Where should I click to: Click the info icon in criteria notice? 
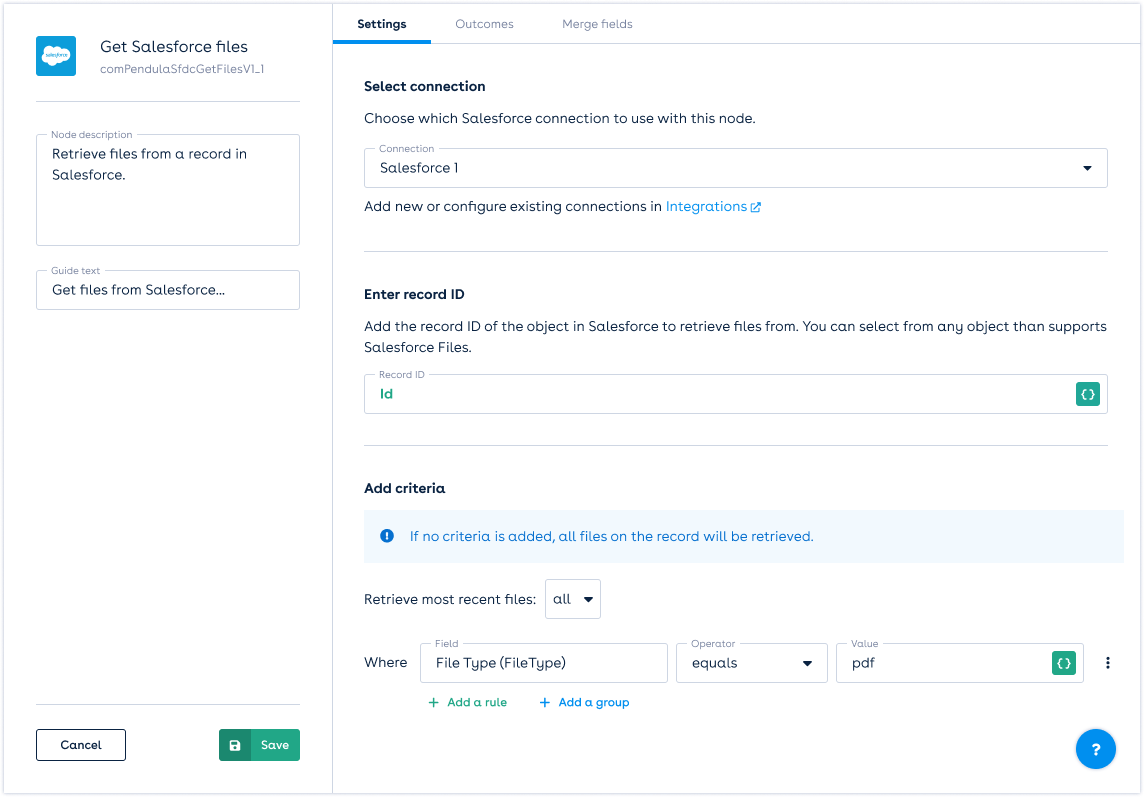pos(387,536)
